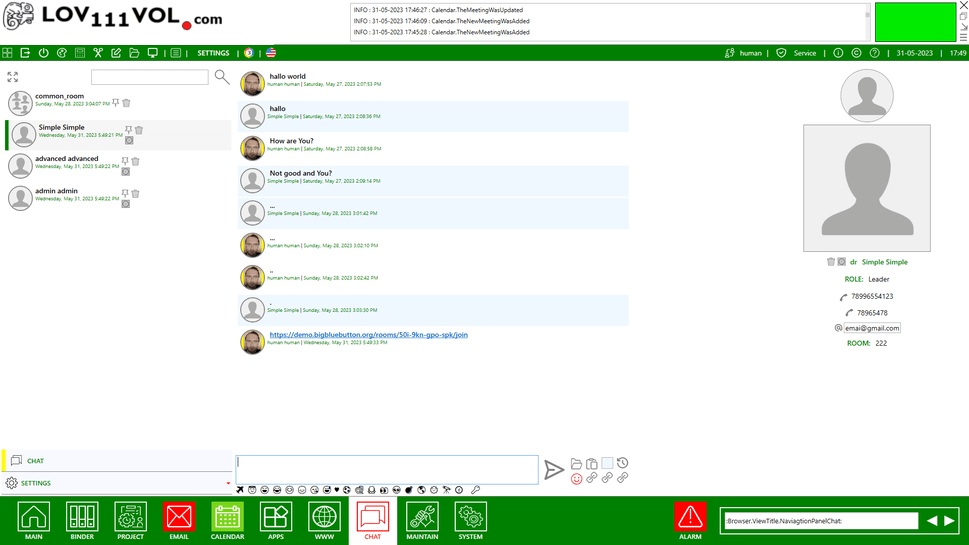Open the color palette theme icon
This screenshot has height=545, width=969.
(62, 53)
